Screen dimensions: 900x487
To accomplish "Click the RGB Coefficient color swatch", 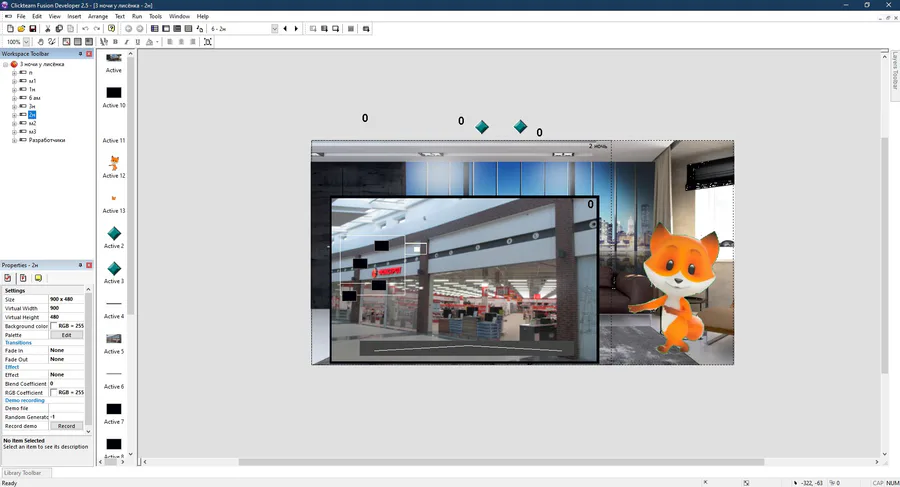I will [x=53, y=392].
